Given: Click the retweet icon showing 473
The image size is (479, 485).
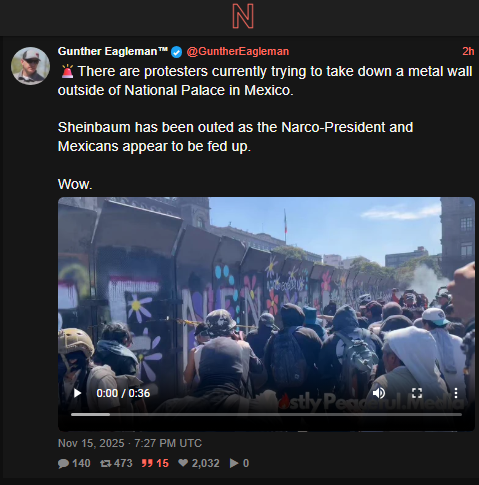Looking at the screenshot, I should point(106,463).
